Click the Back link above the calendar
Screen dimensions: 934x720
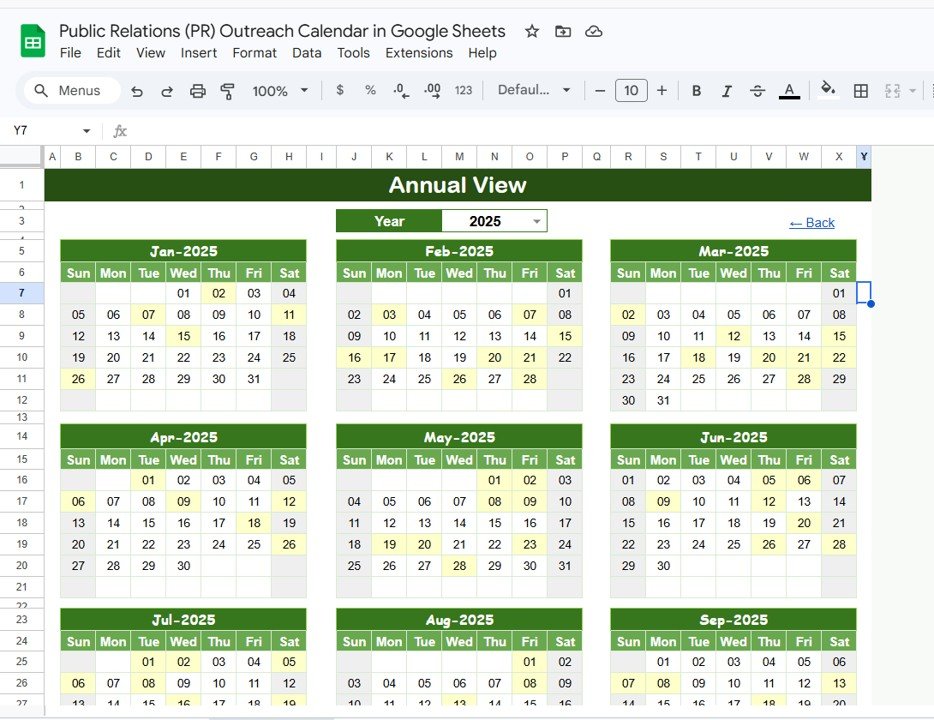click(x=811, y=222)
